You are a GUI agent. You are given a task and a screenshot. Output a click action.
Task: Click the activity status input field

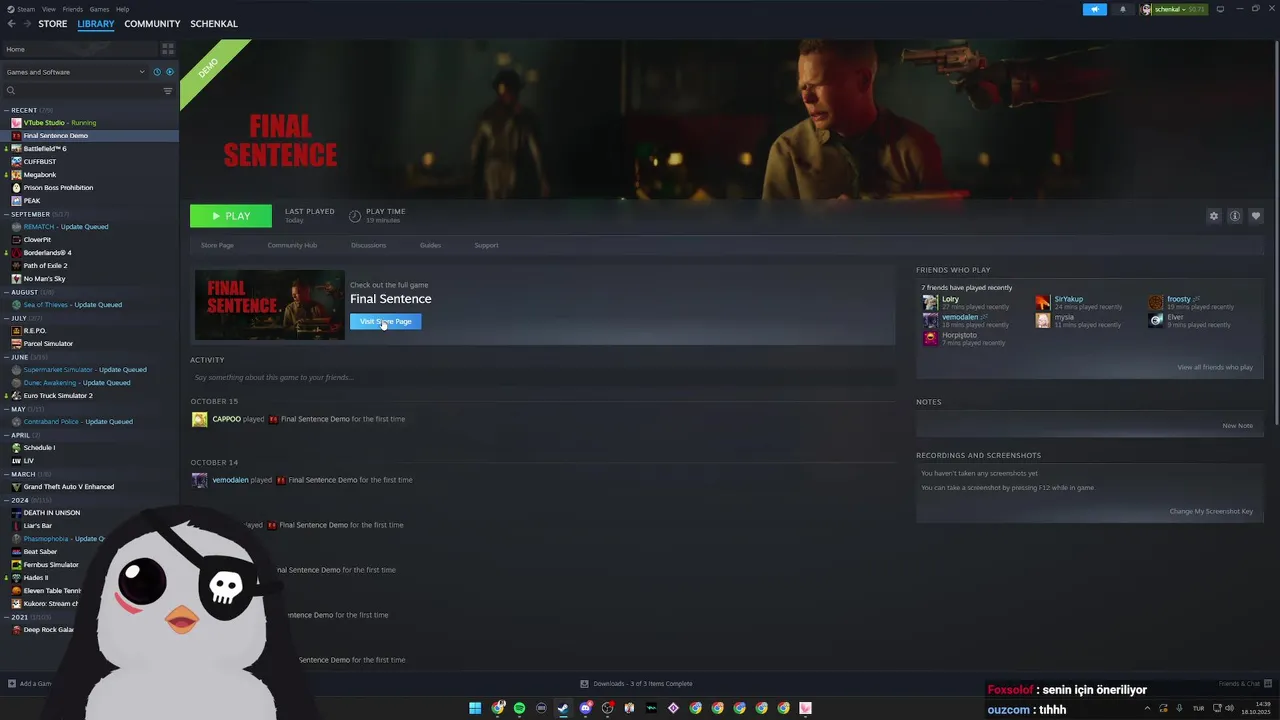(x=541, y=377)
